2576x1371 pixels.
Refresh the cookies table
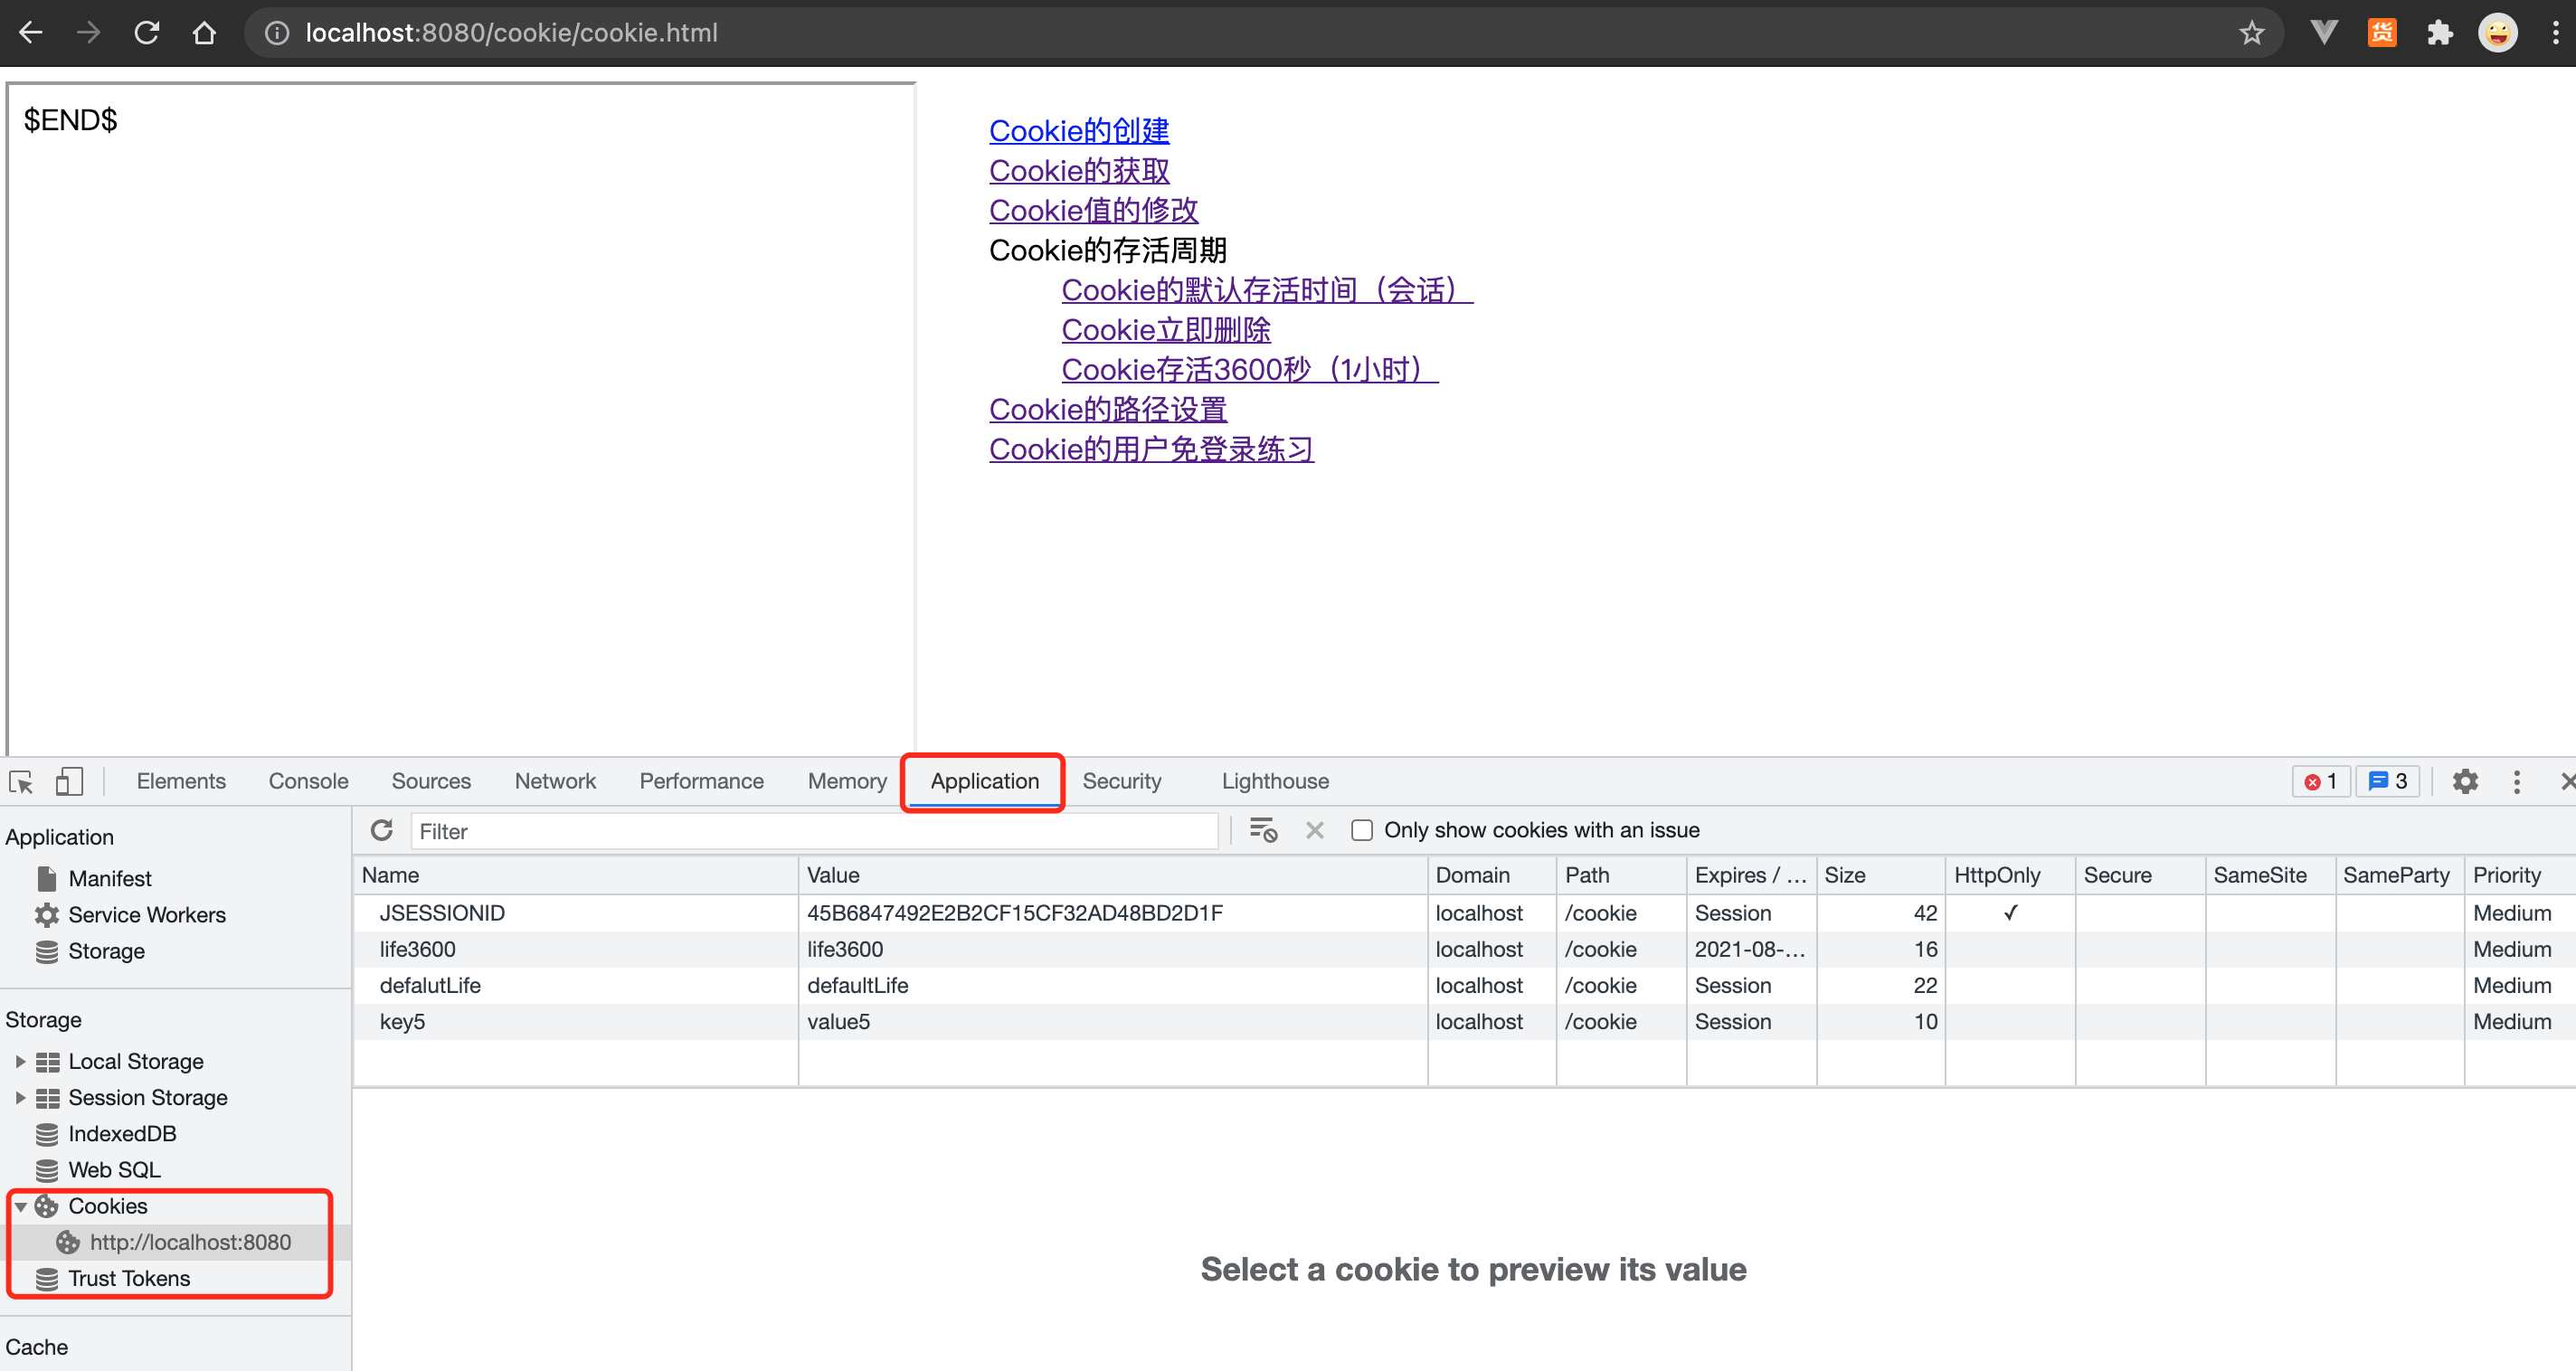382,830
